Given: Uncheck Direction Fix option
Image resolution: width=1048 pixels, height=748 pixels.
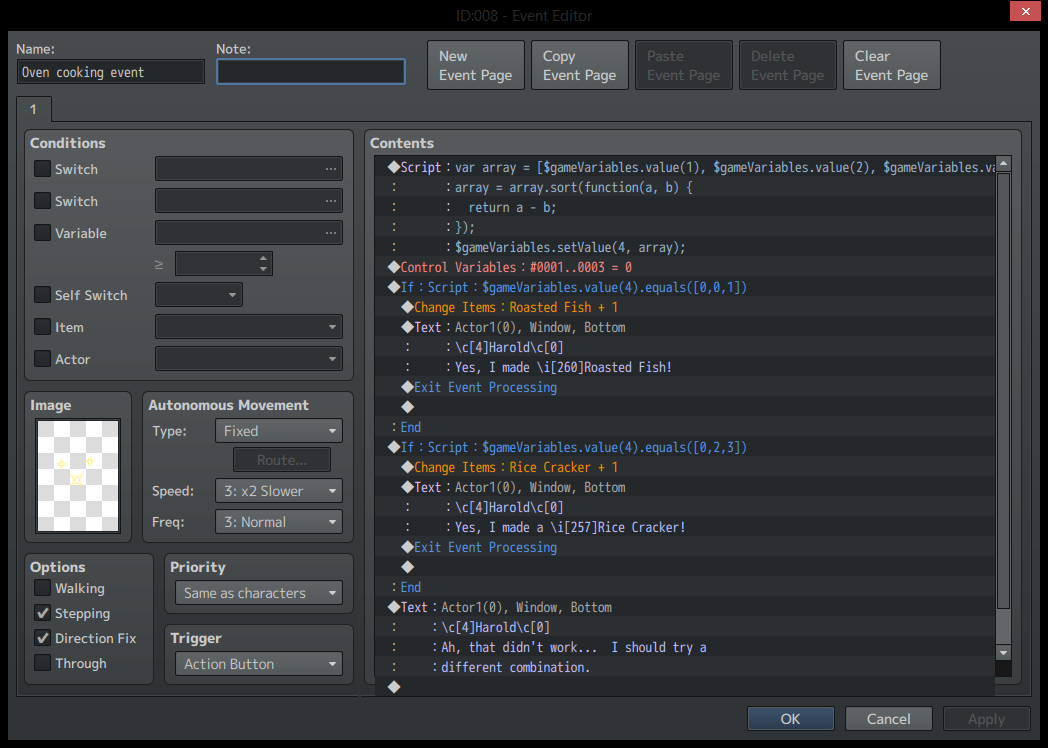Looking at the screenshot, I should pyautogui.click(x=42, y=638).
